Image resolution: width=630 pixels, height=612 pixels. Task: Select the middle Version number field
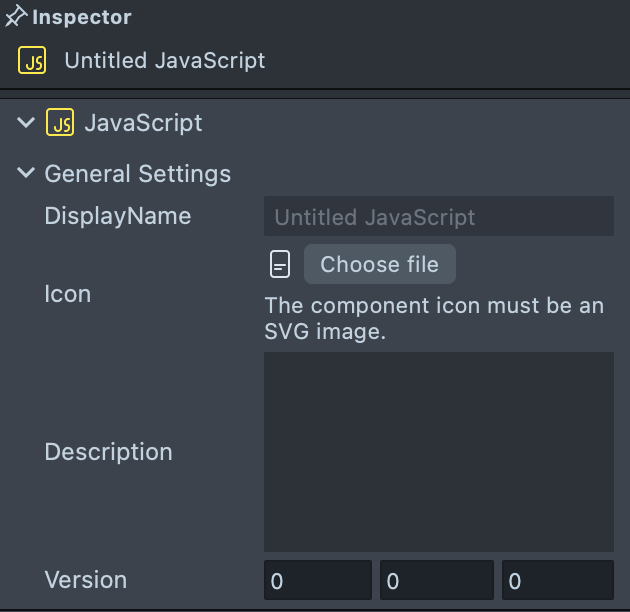point(436,581)
